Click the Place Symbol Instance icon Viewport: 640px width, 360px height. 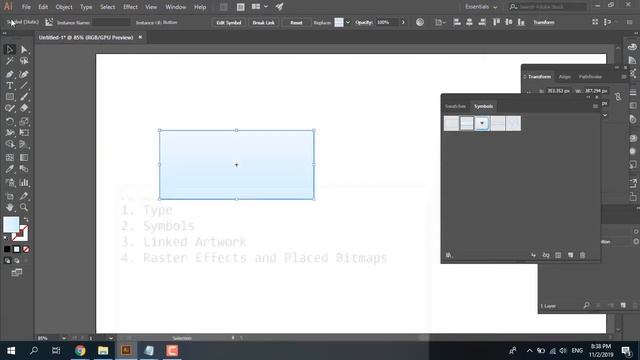point(533,255)
